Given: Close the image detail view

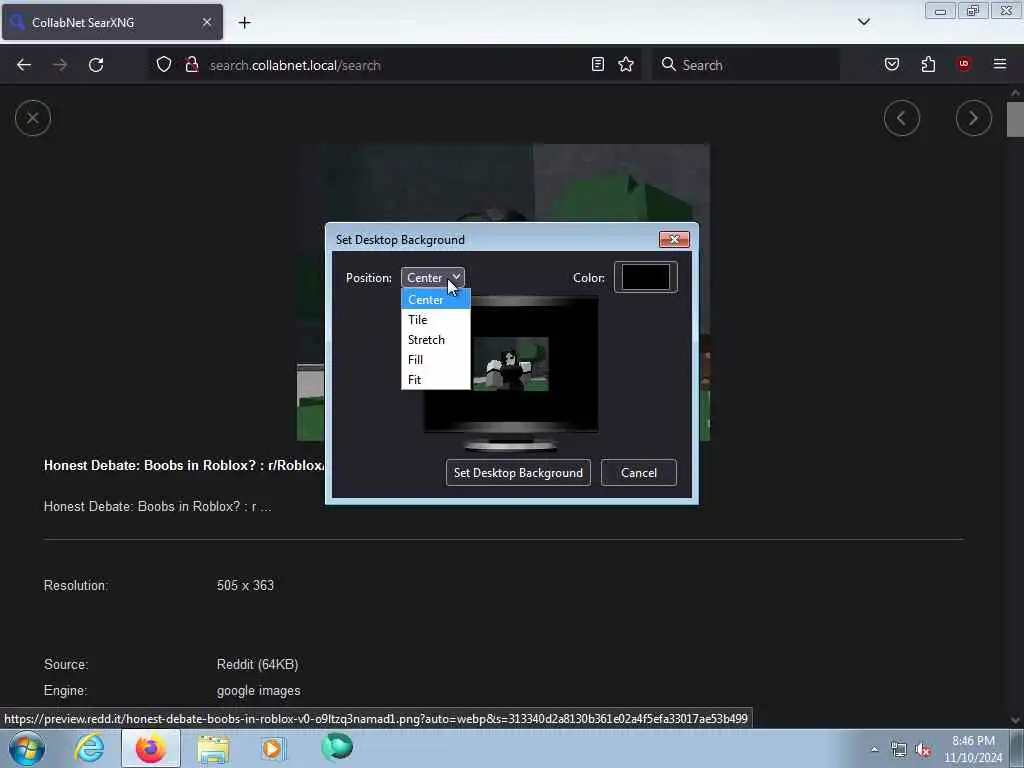Looking at the screenshot, I should click(x=33, y=118).
